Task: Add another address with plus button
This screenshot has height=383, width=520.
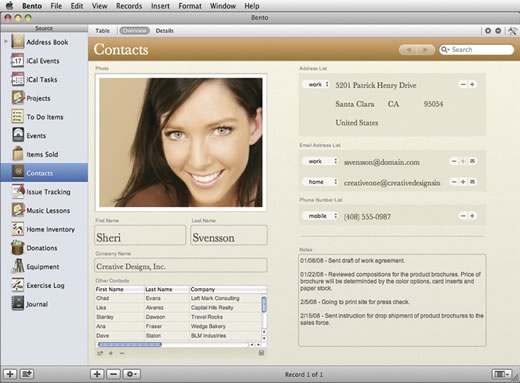Action: coord(472,84)
